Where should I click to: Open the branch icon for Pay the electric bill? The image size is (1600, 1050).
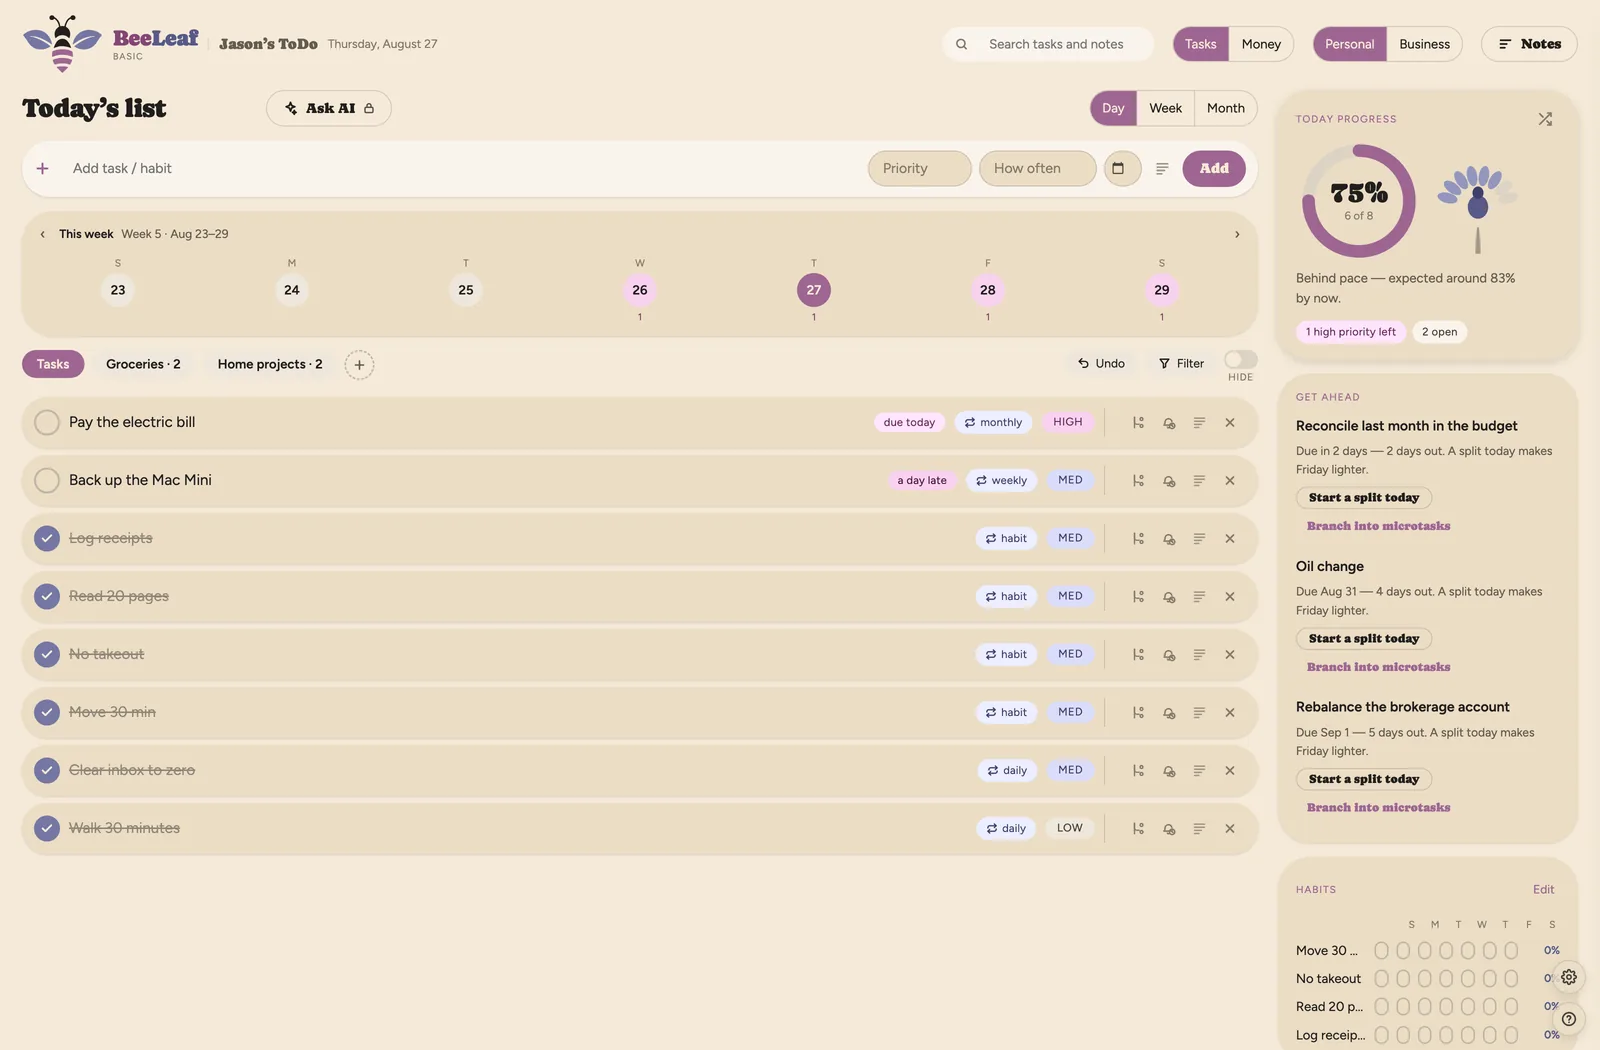click(x=1138, y=423)
